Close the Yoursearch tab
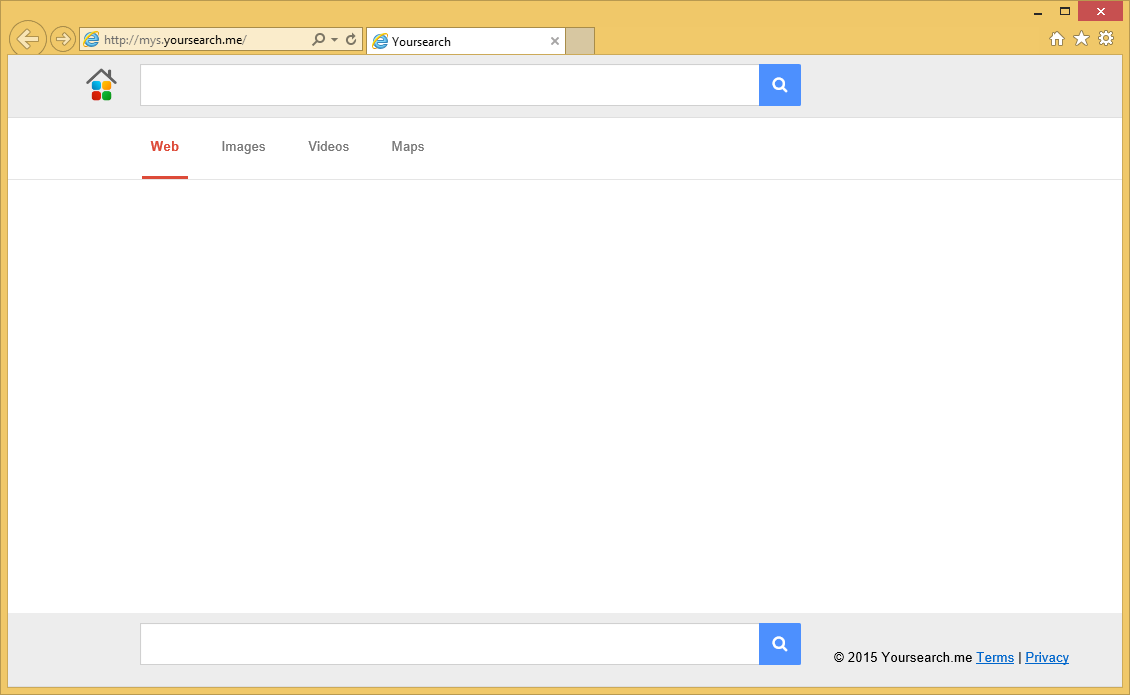 click(x=555, y=41)
